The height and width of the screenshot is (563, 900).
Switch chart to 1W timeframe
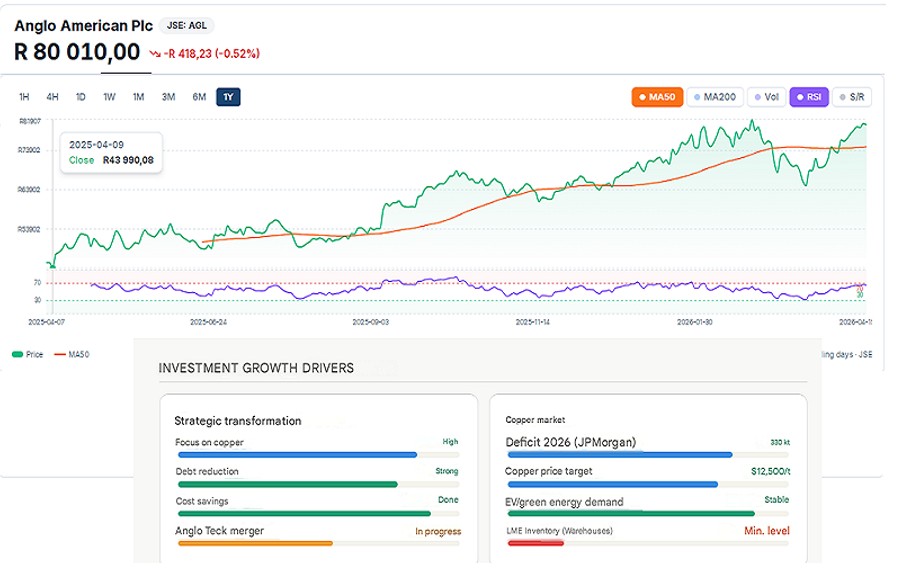click(x=110, y=97)
